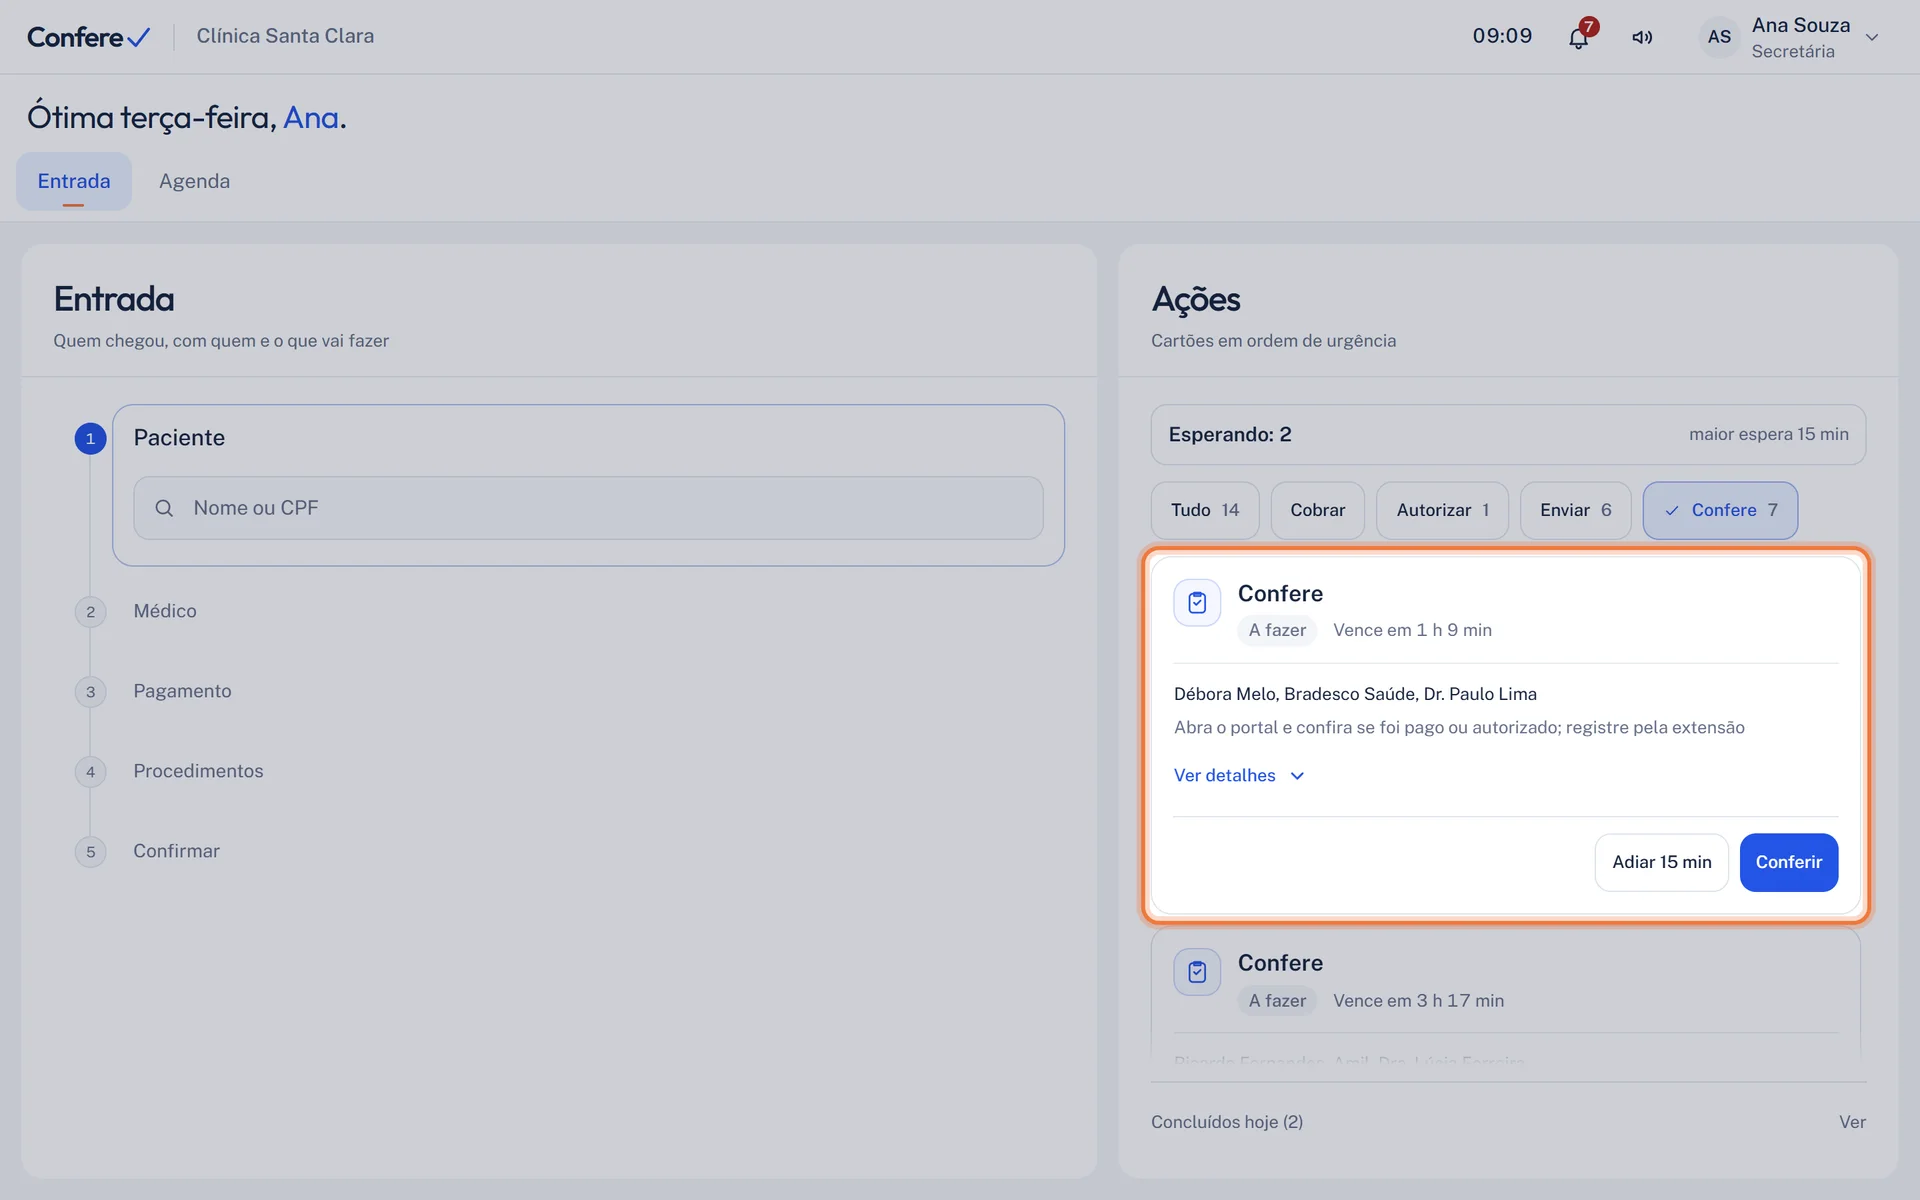
Task: Click maior espera 15 min text
Action: [x=1768, y=434]
